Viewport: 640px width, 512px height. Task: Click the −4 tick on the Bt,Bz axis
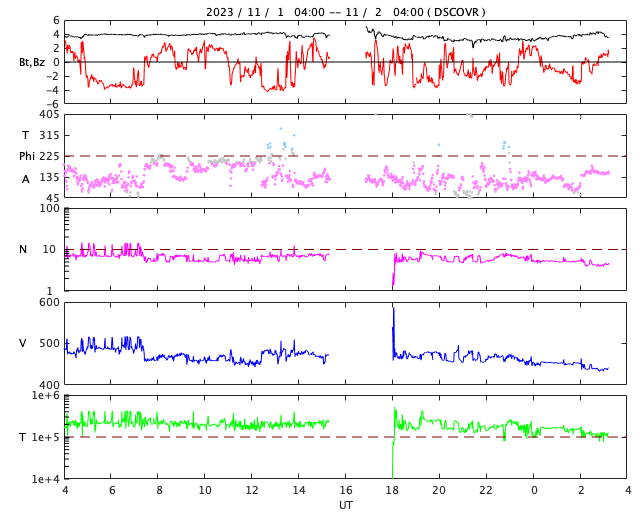[x=53, y=90]
